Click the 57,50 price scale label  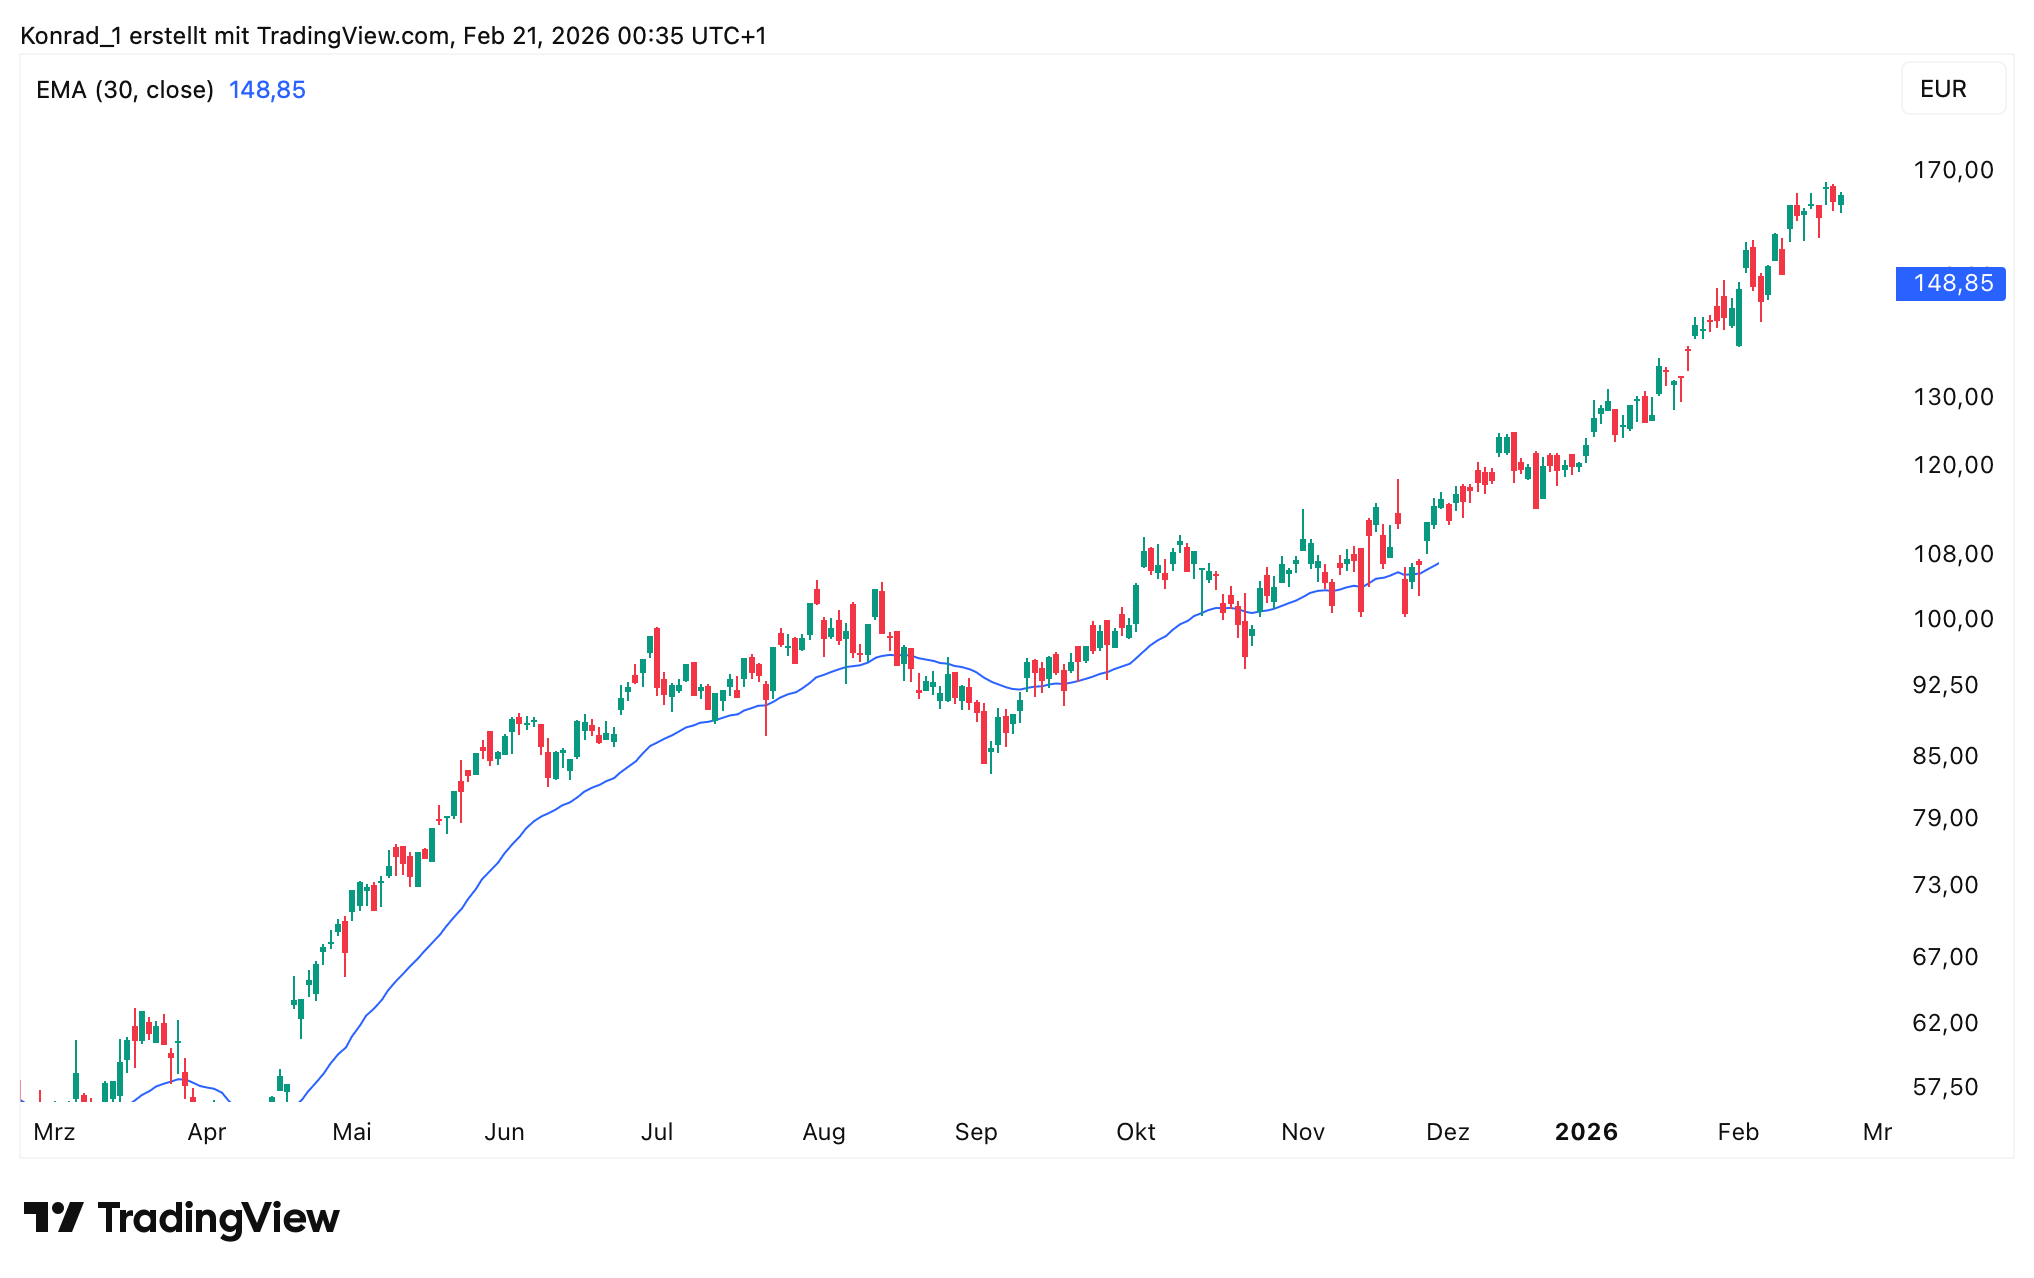pyautogui.click(x=1945, y=1087)
